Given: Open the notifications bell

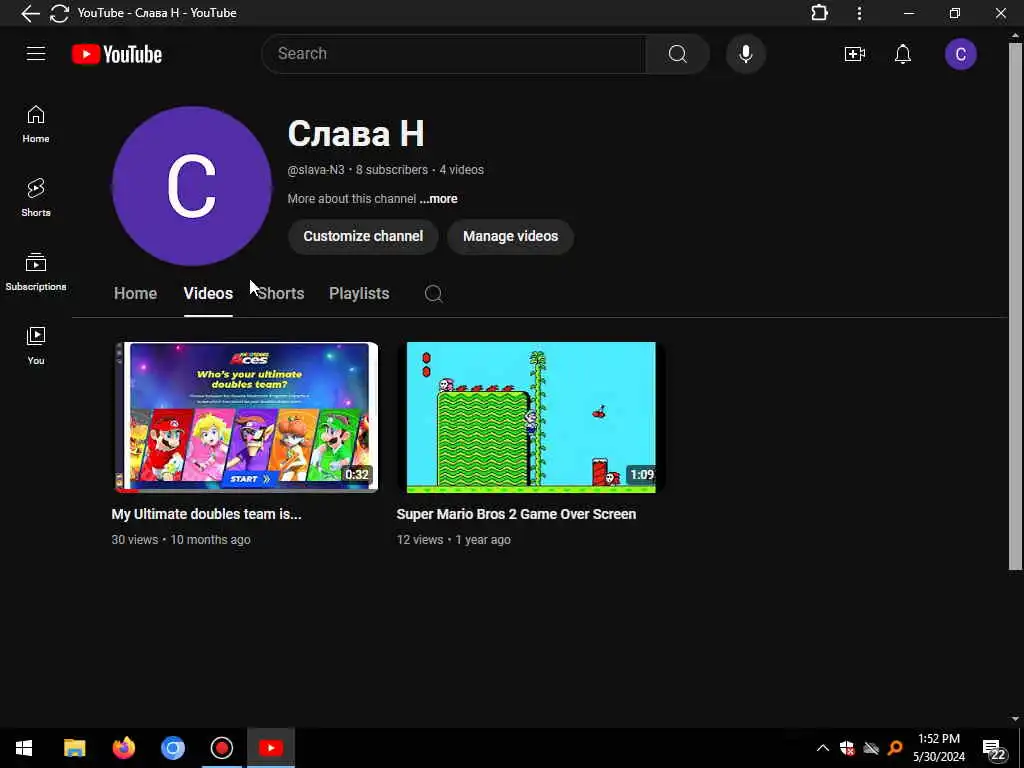Looking at the screenshot, I should point(903,54).
